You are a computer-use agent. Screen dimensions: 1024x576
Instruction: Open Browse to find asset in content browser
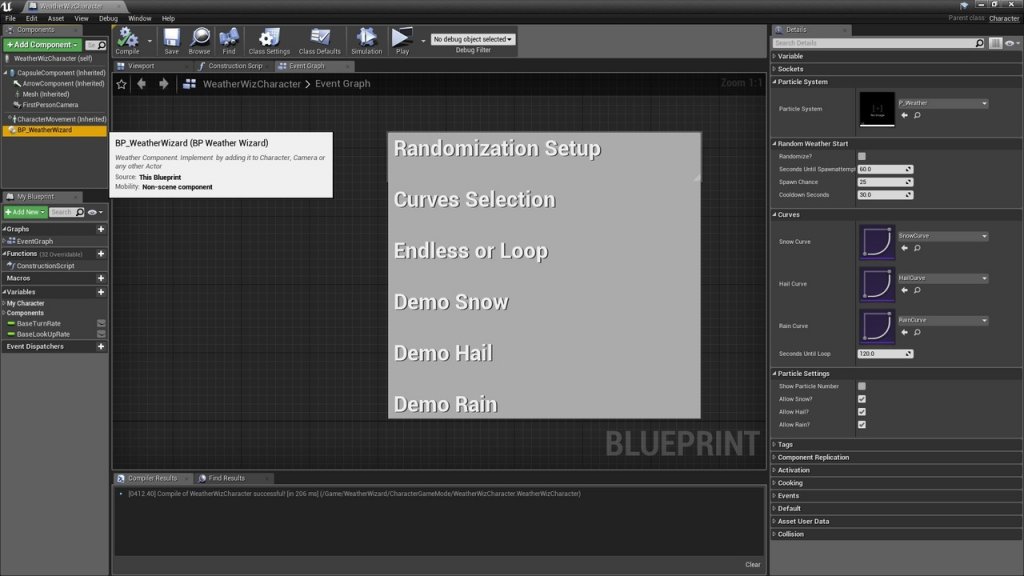click(199, 40)
